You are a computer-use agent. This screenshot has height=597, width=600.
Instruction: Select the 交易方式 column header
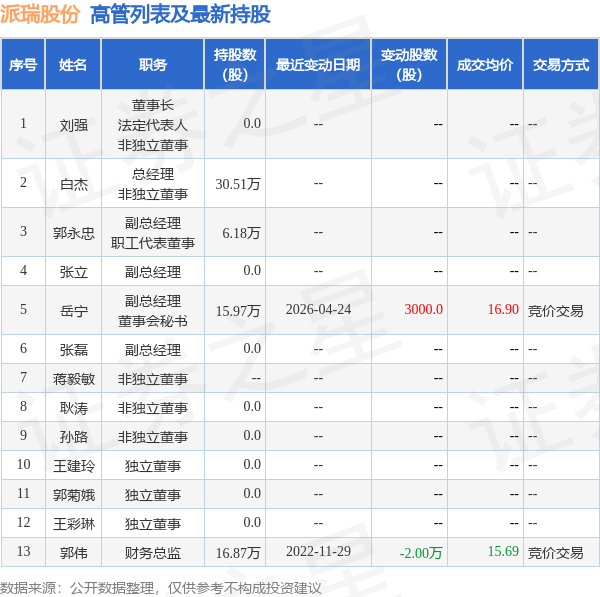coord(561,65)
